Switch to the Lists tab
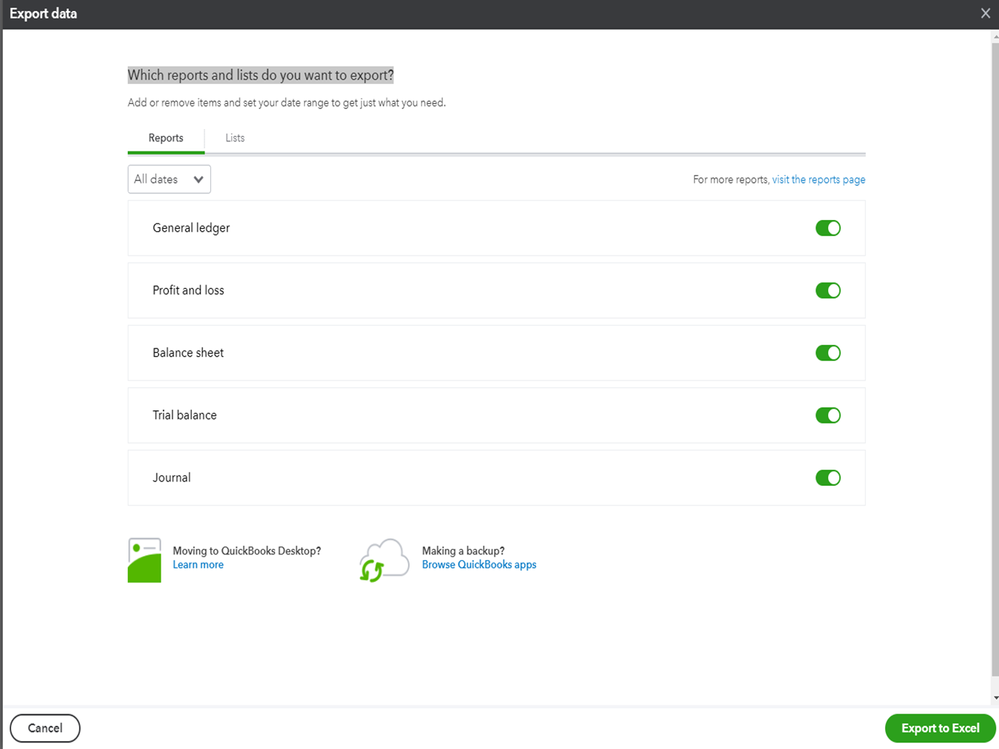The height and width of the screenshot is (749, 999). point(234,138)
